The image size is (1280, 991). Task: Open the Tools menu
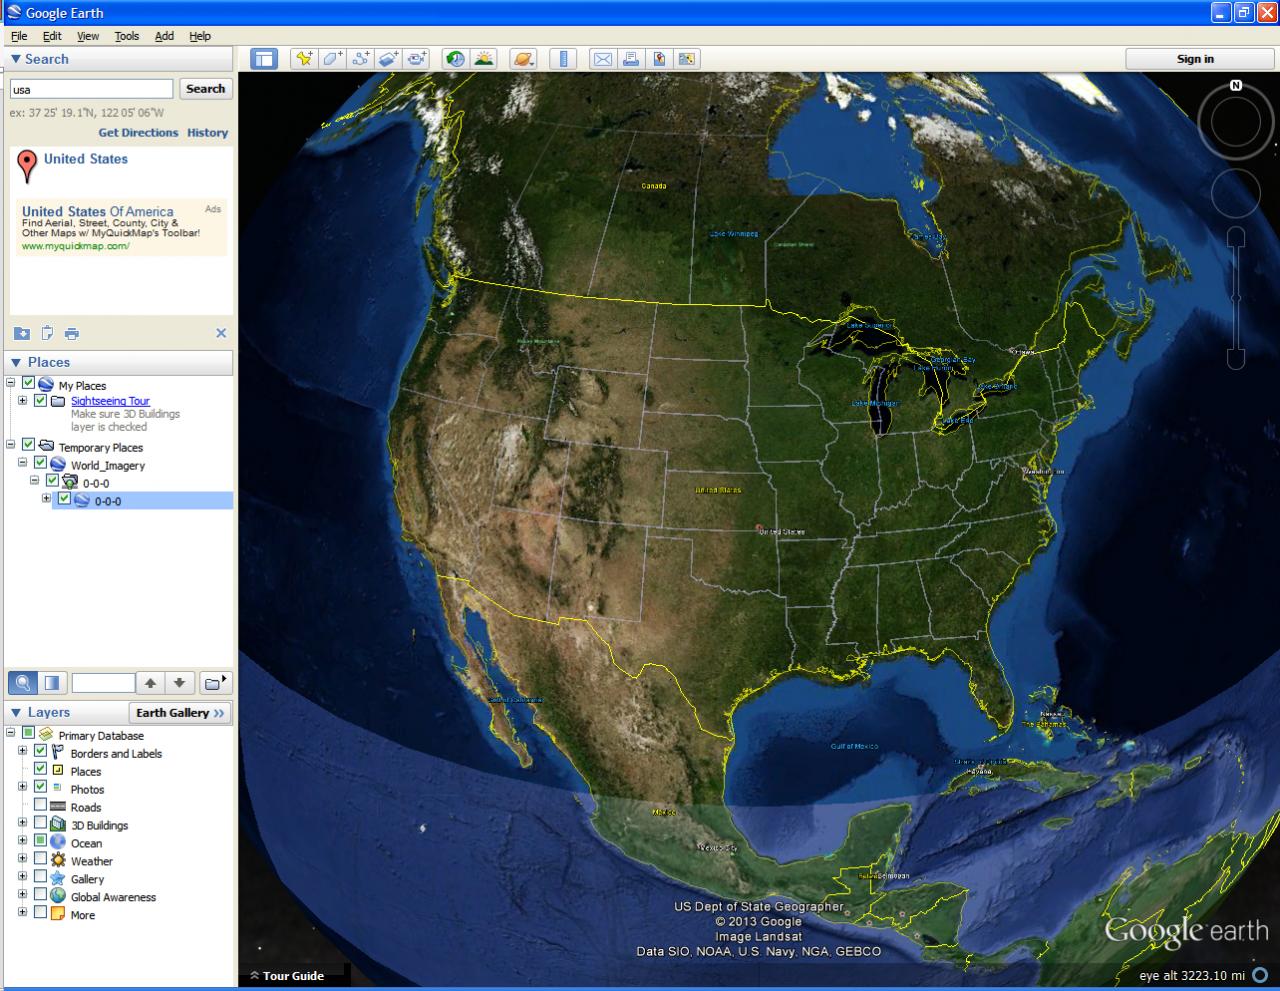point(126,35)
